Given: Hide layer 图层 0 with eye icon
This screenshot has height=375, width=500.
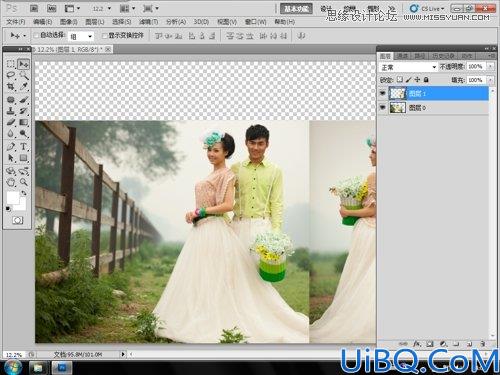Looking at the screenshot, I should coord(383,107).
